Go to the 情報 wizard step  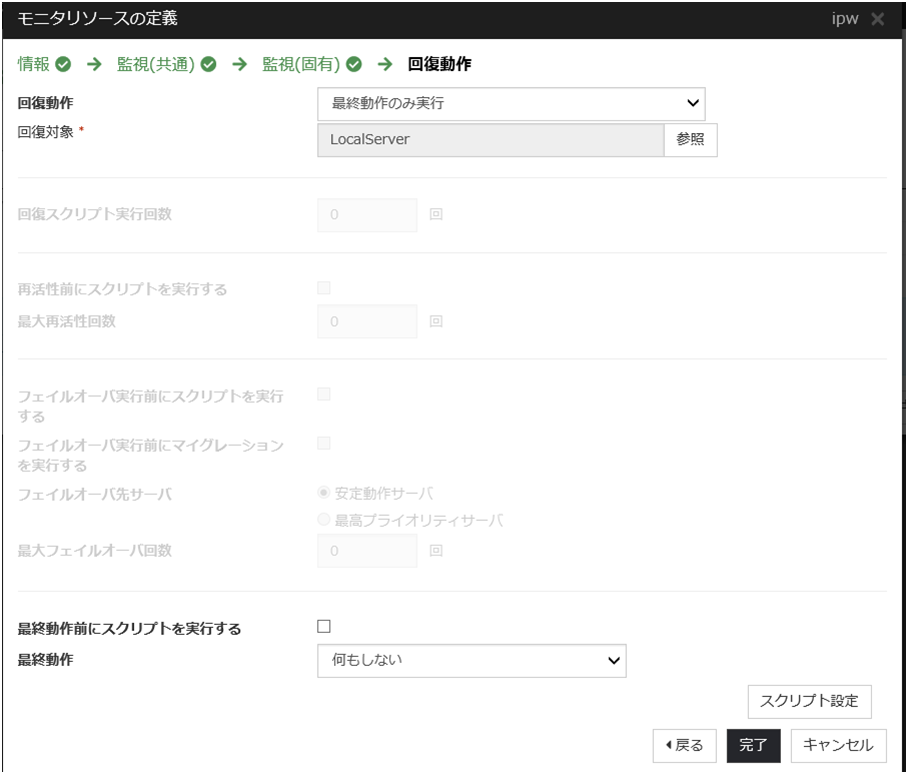[33, 65]
